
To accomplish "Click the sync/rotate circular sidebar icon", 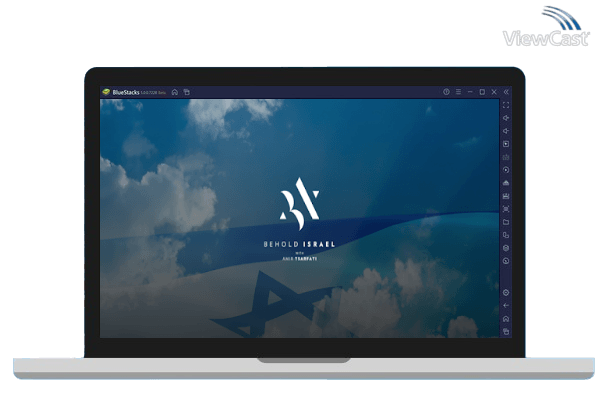I will tap(506, 170).
